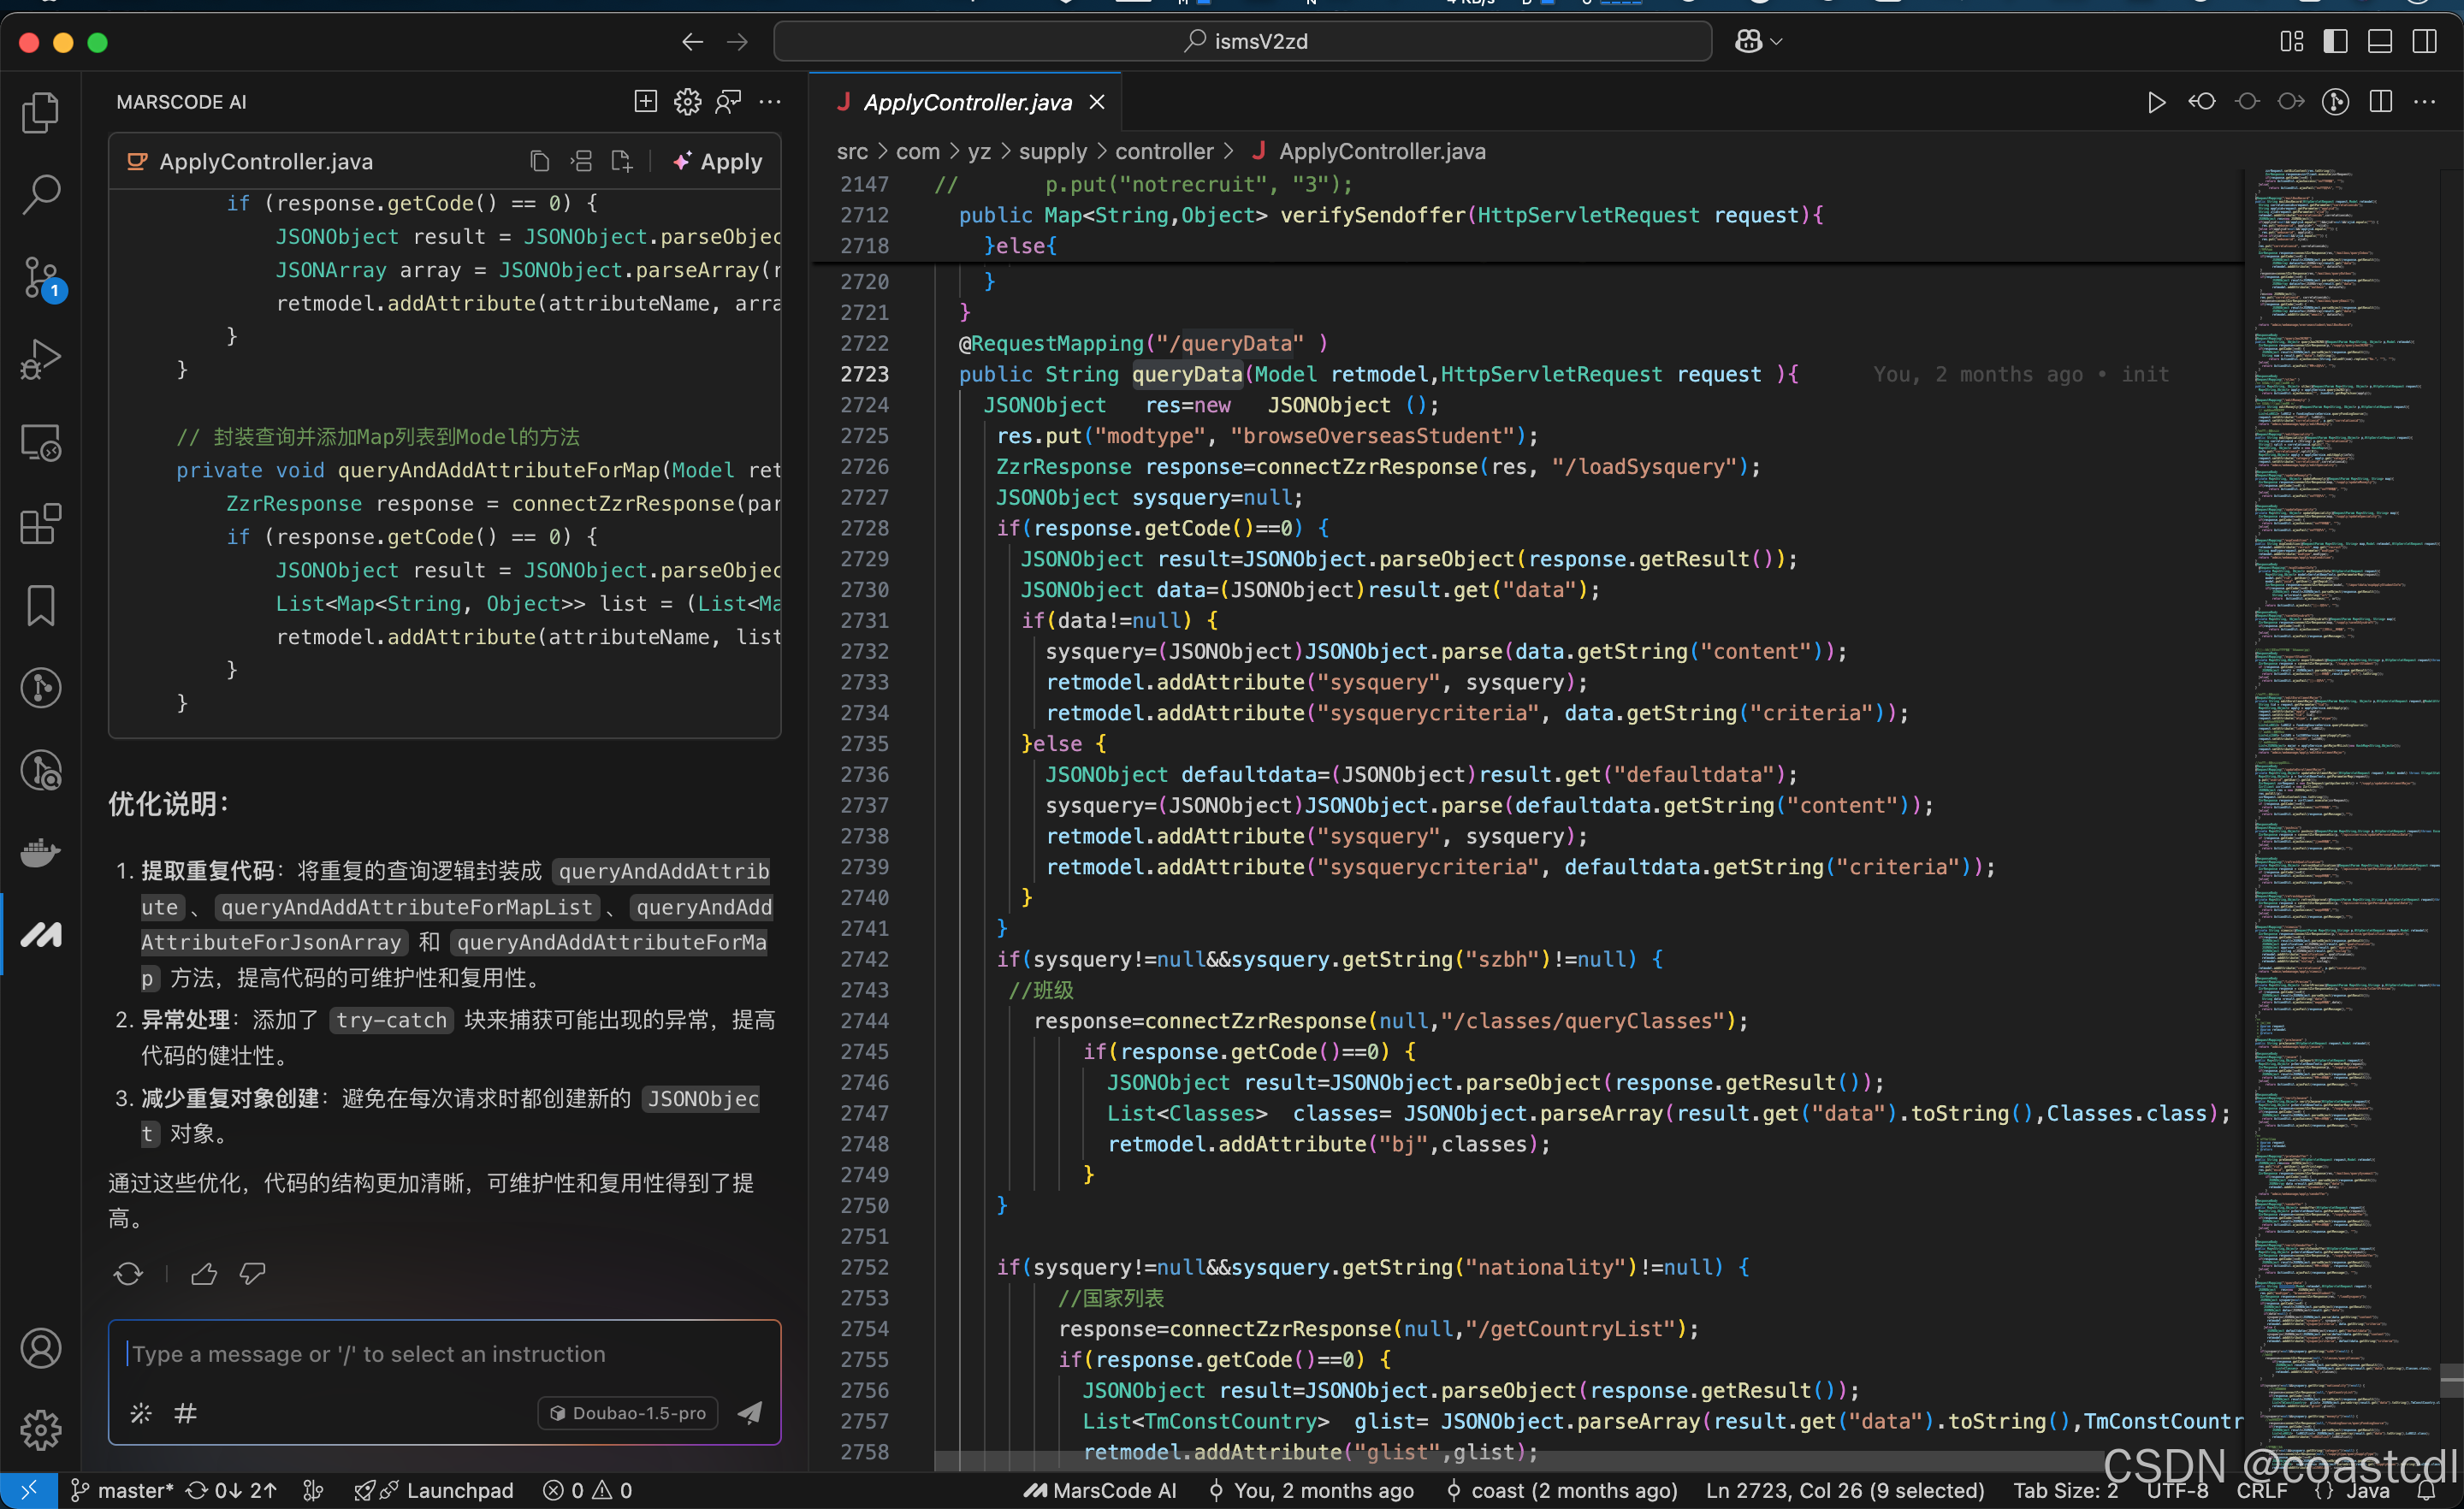Close the ApplyController.java tab
The width and height of the screenshot is (2464, 1509).
1097,102
